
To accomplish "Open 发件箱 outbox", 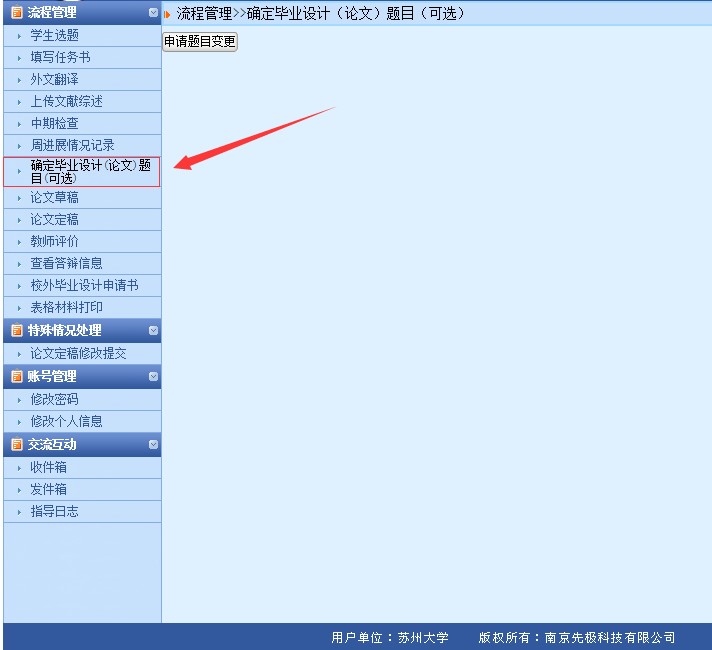I will 82,490.
